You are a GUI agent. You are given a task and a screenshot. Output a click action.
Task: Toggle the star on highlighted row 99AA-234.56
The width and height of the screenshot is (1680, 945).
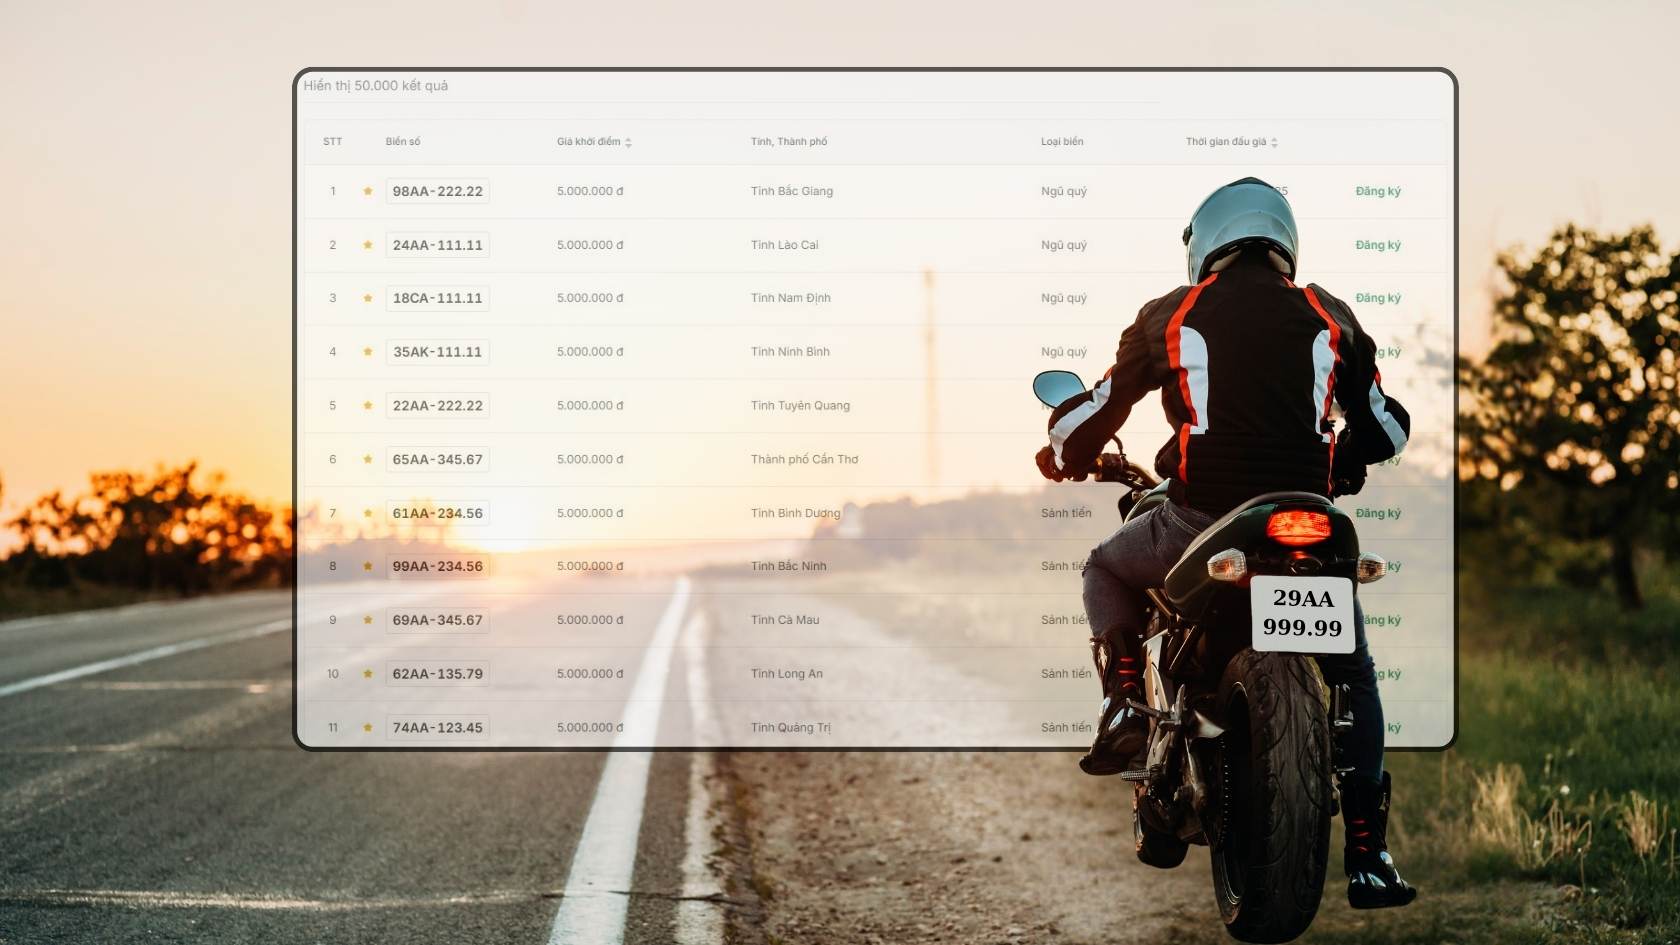(367, 566)
